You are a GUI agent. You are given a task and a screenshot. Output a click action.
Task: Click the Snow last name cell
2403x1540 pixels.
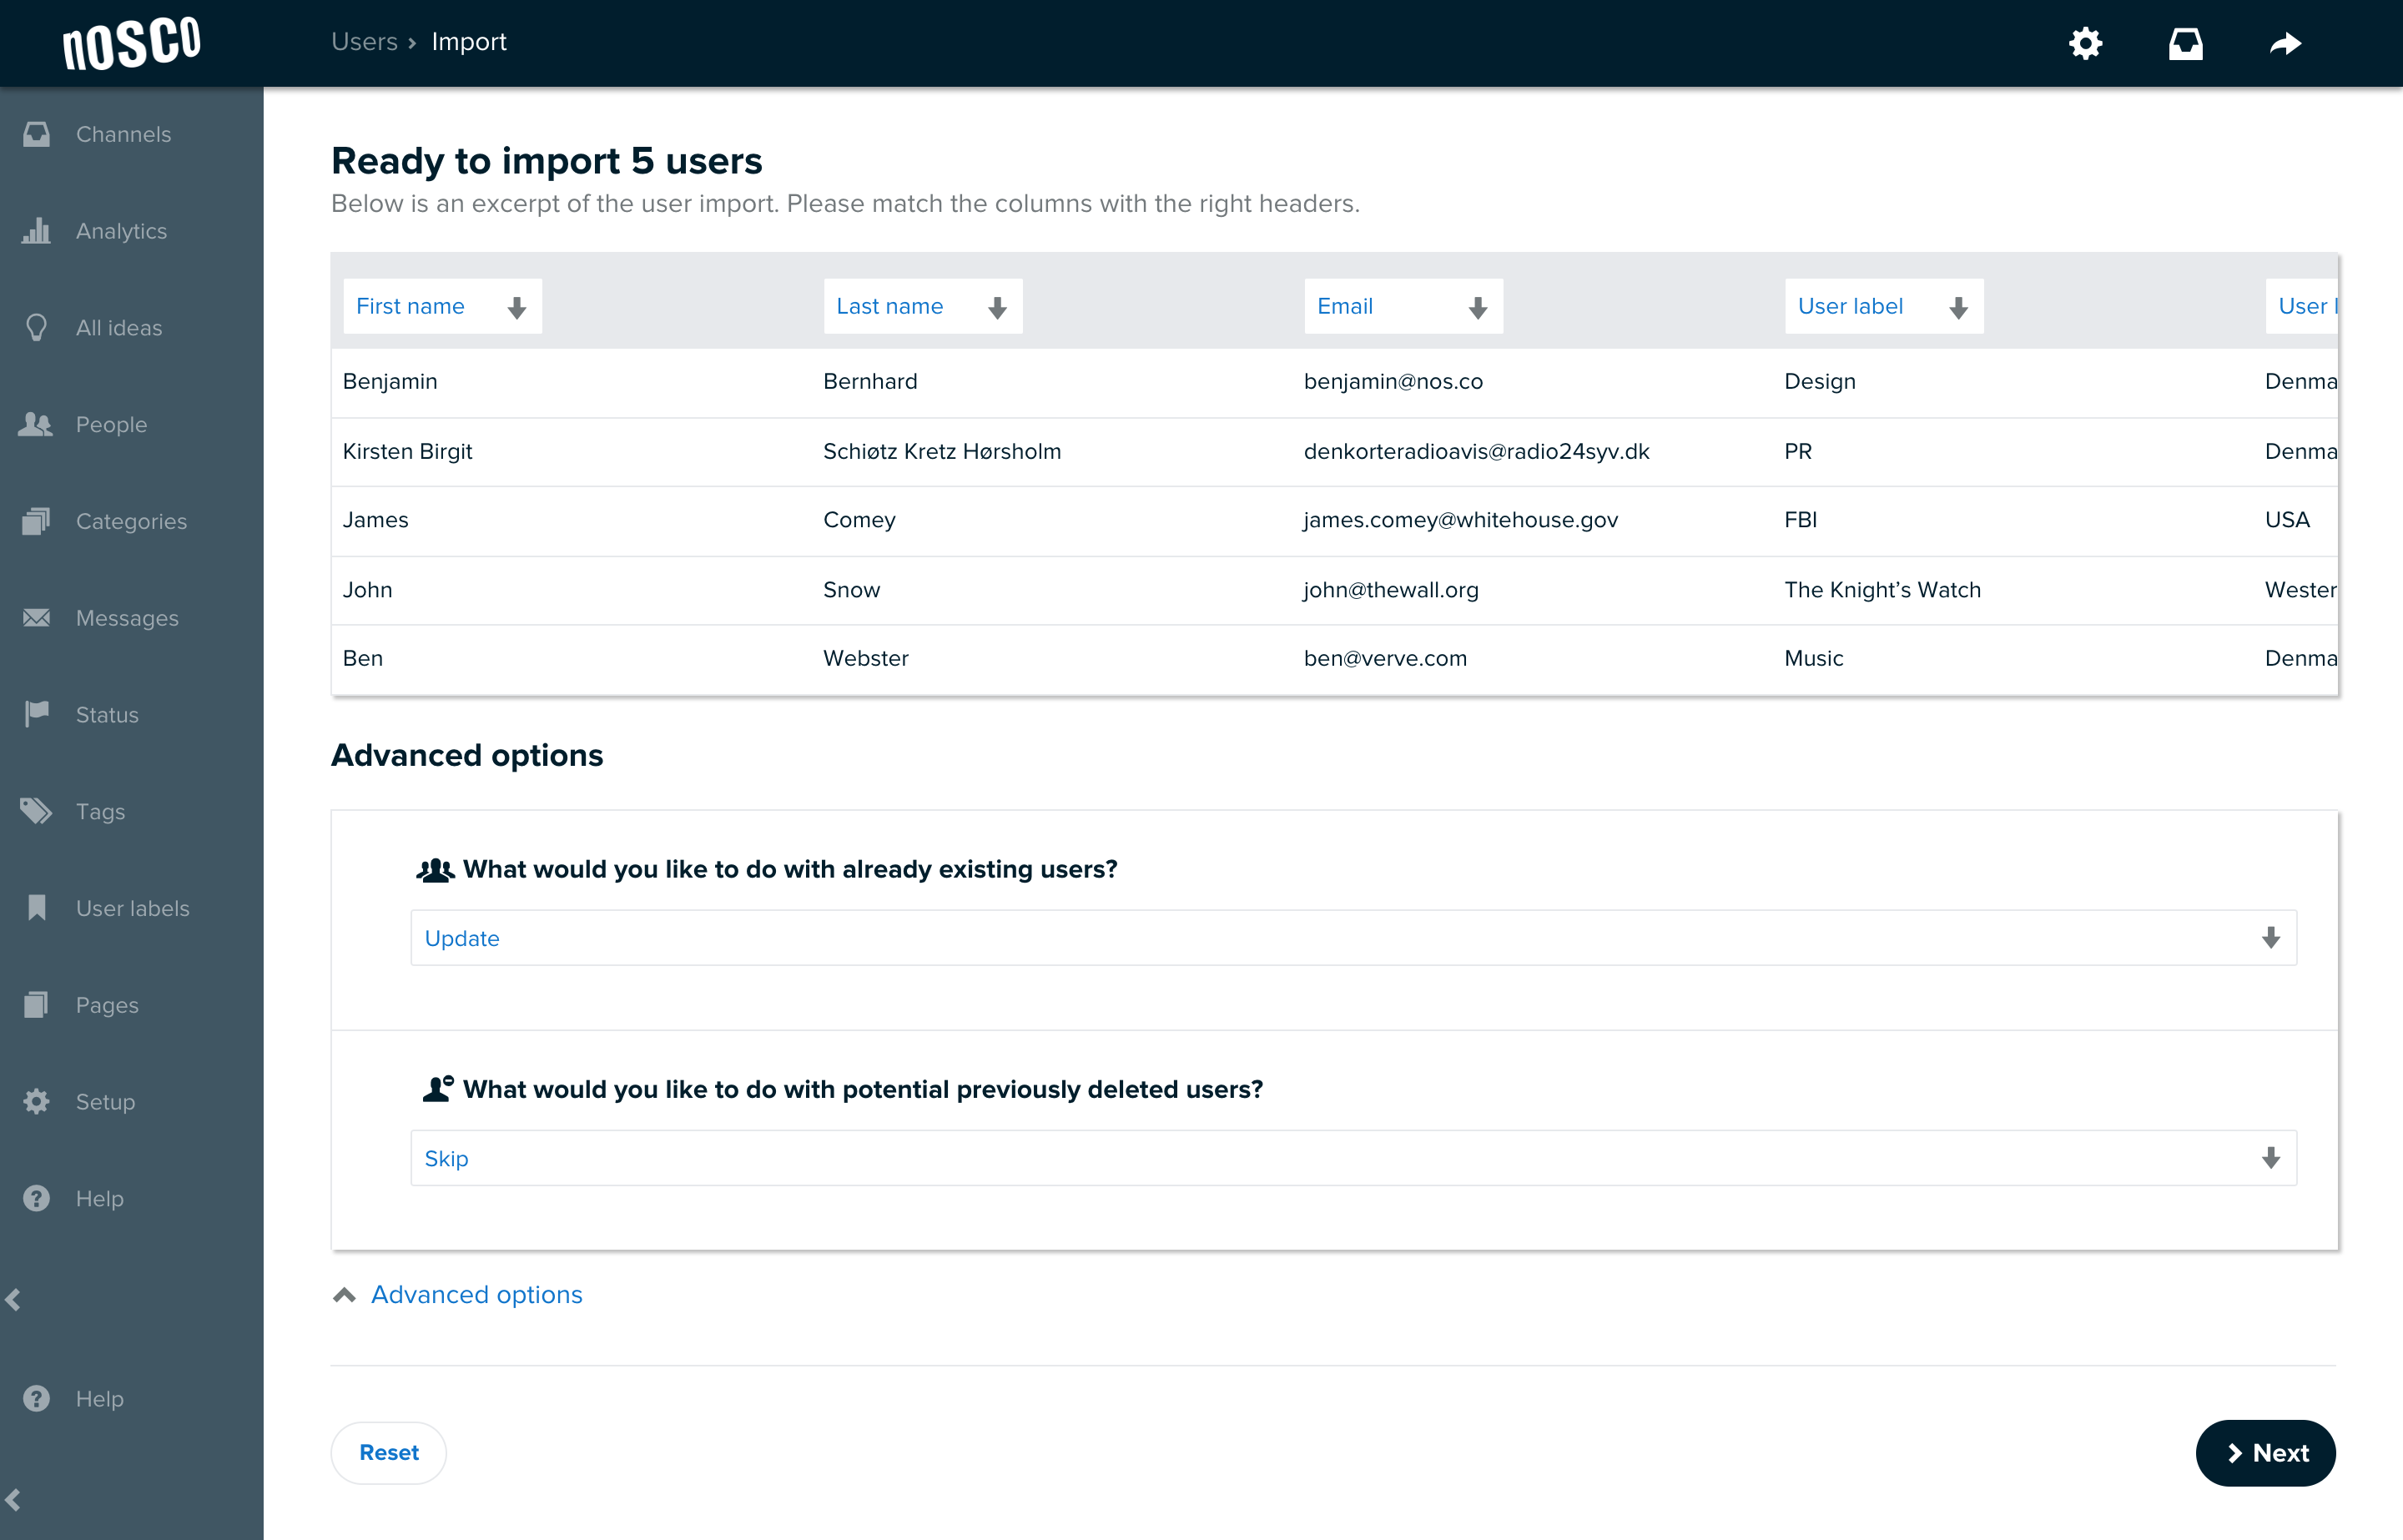point(852,590)
